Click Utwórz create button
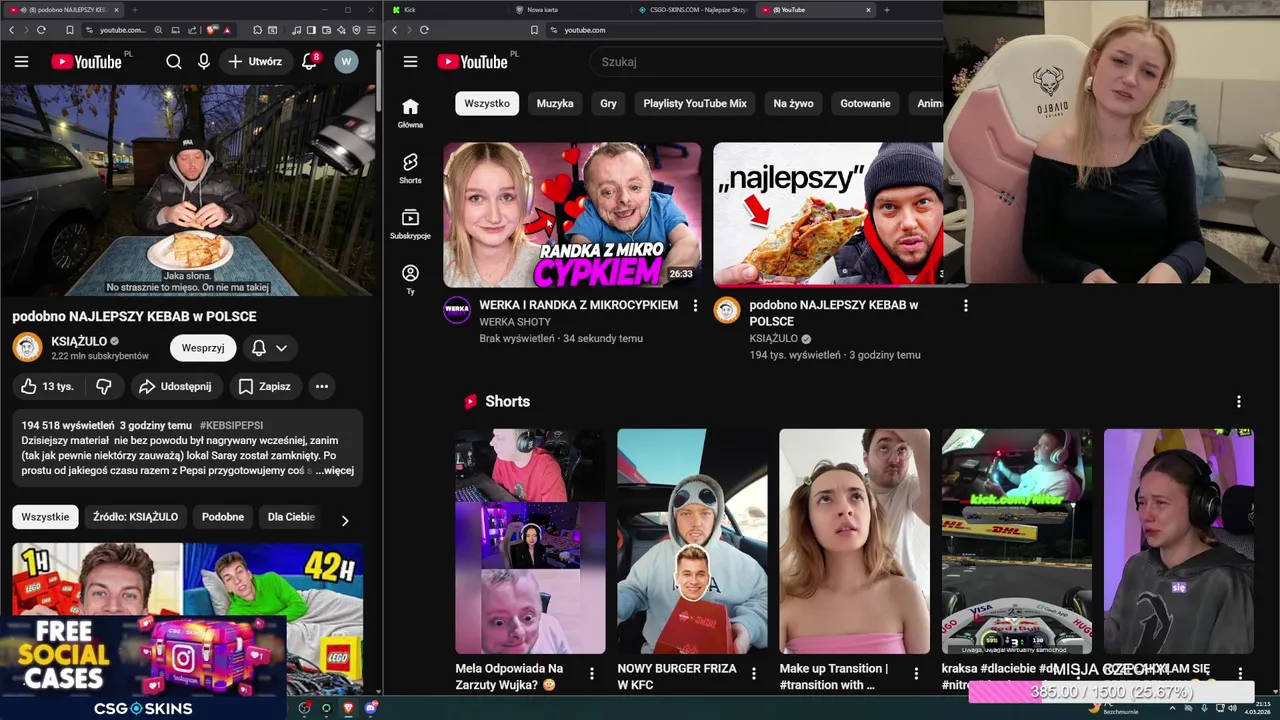 click(255, 61)
